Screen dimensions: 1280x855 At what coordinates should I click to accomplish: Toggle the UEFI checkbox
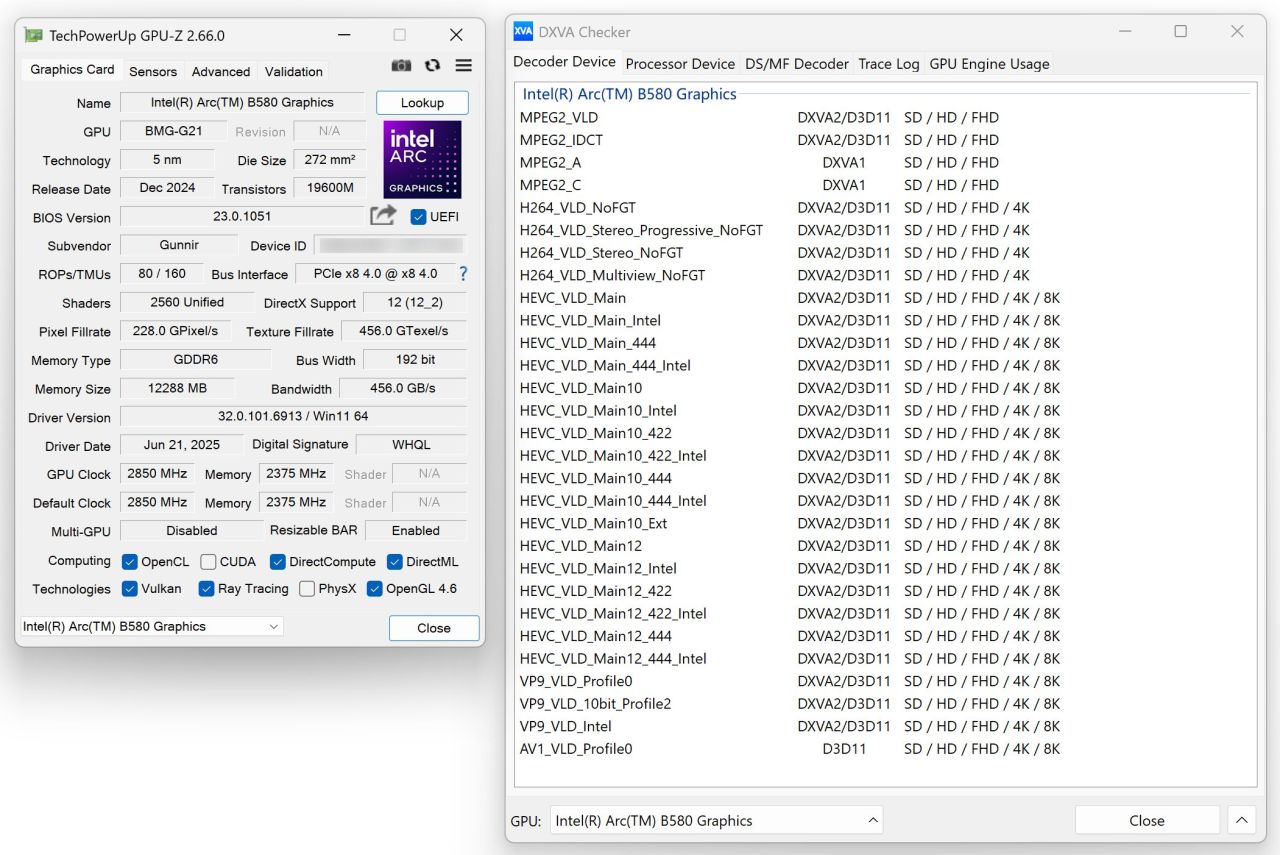tap(418, 217)
